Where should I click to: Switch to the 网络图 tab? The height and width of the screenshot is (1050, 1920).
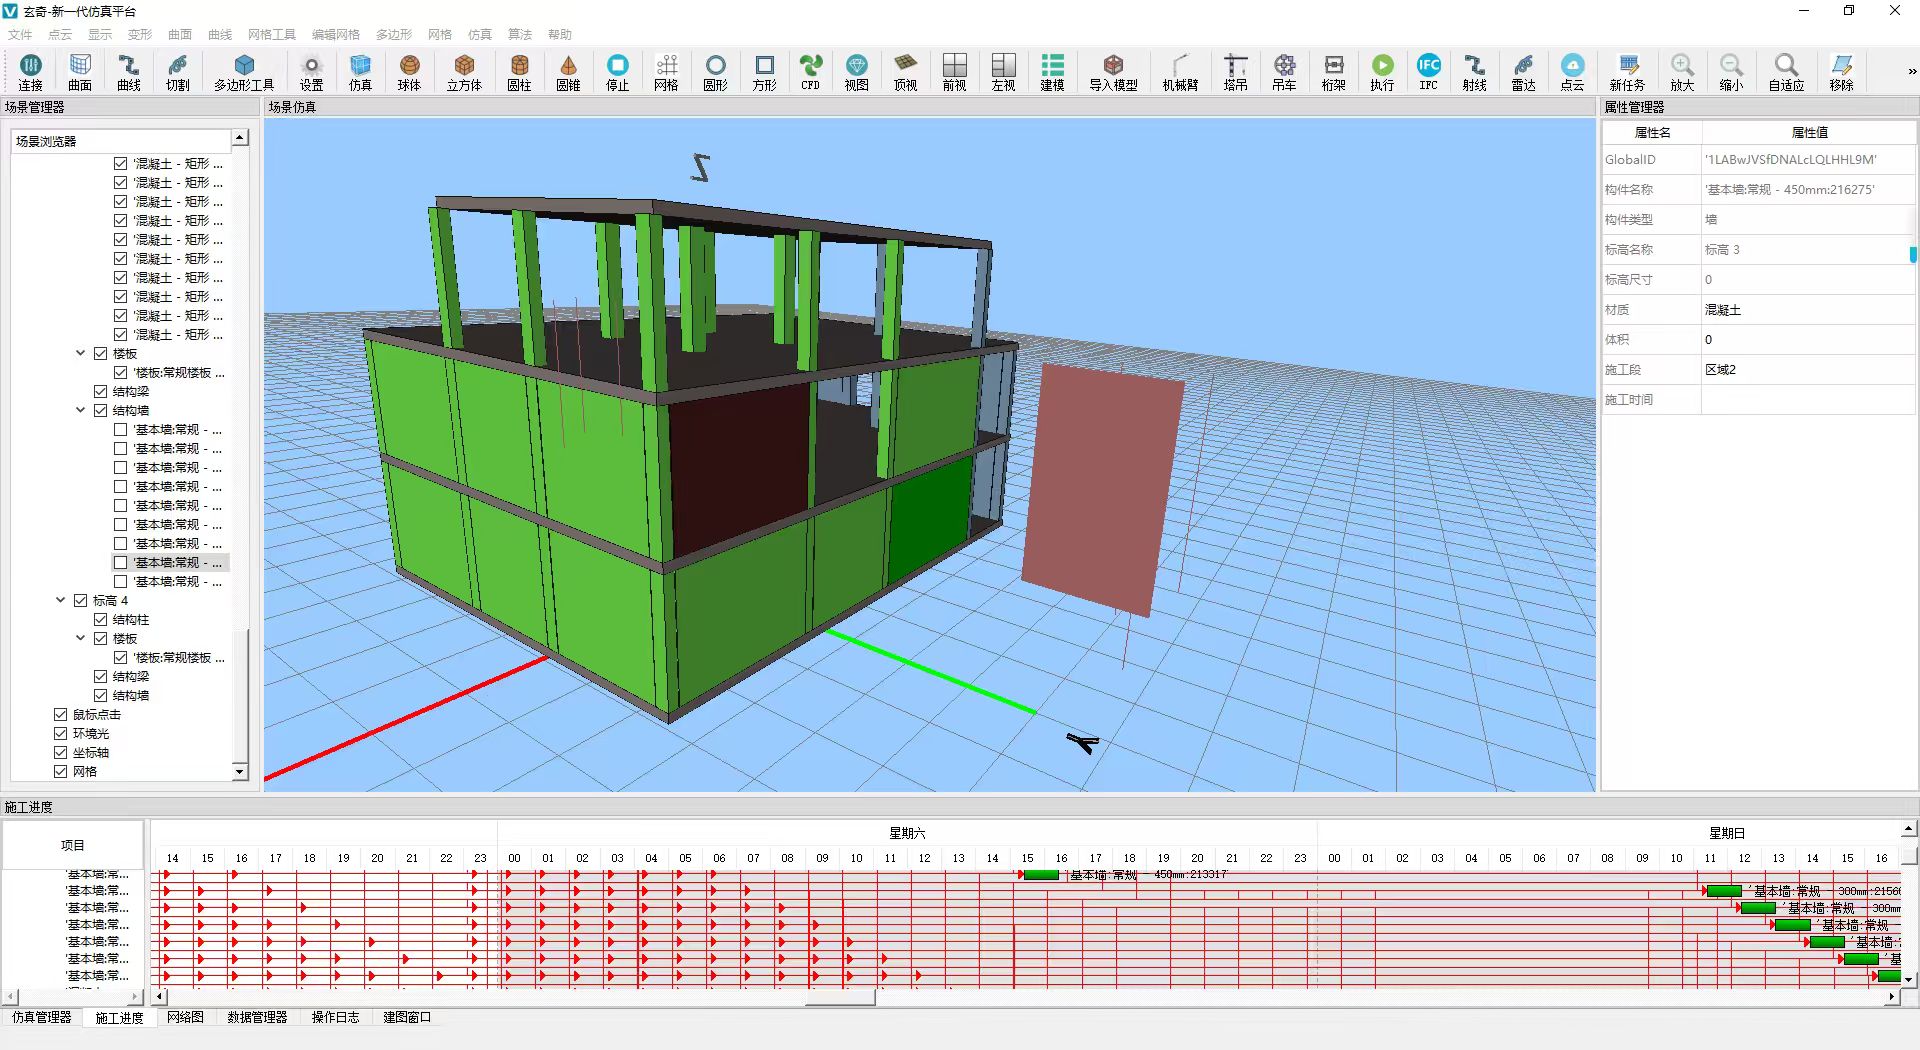[185, 1017]
